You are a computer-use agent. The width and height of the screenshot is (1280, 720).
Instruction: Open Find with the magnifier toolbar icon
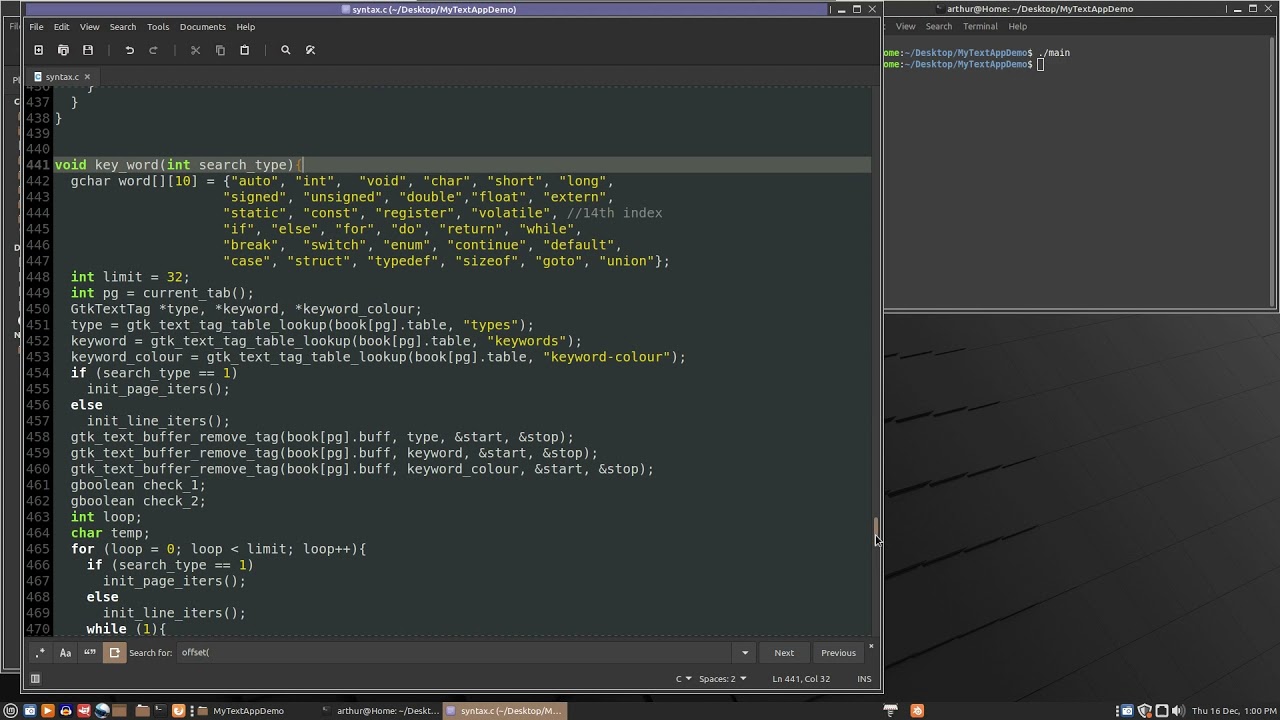pyautogui.click(x=286, y=50)
